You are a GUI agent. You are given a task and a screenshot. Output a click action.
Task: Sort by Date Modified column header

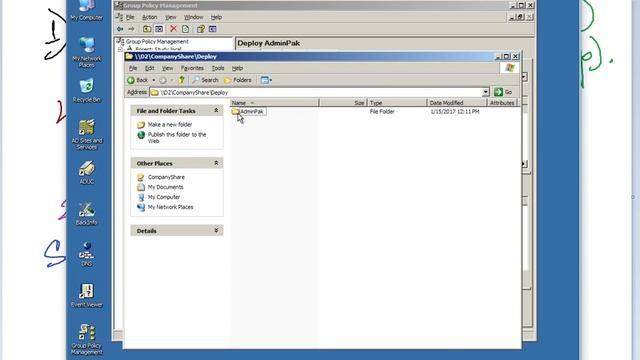[457, 103]
